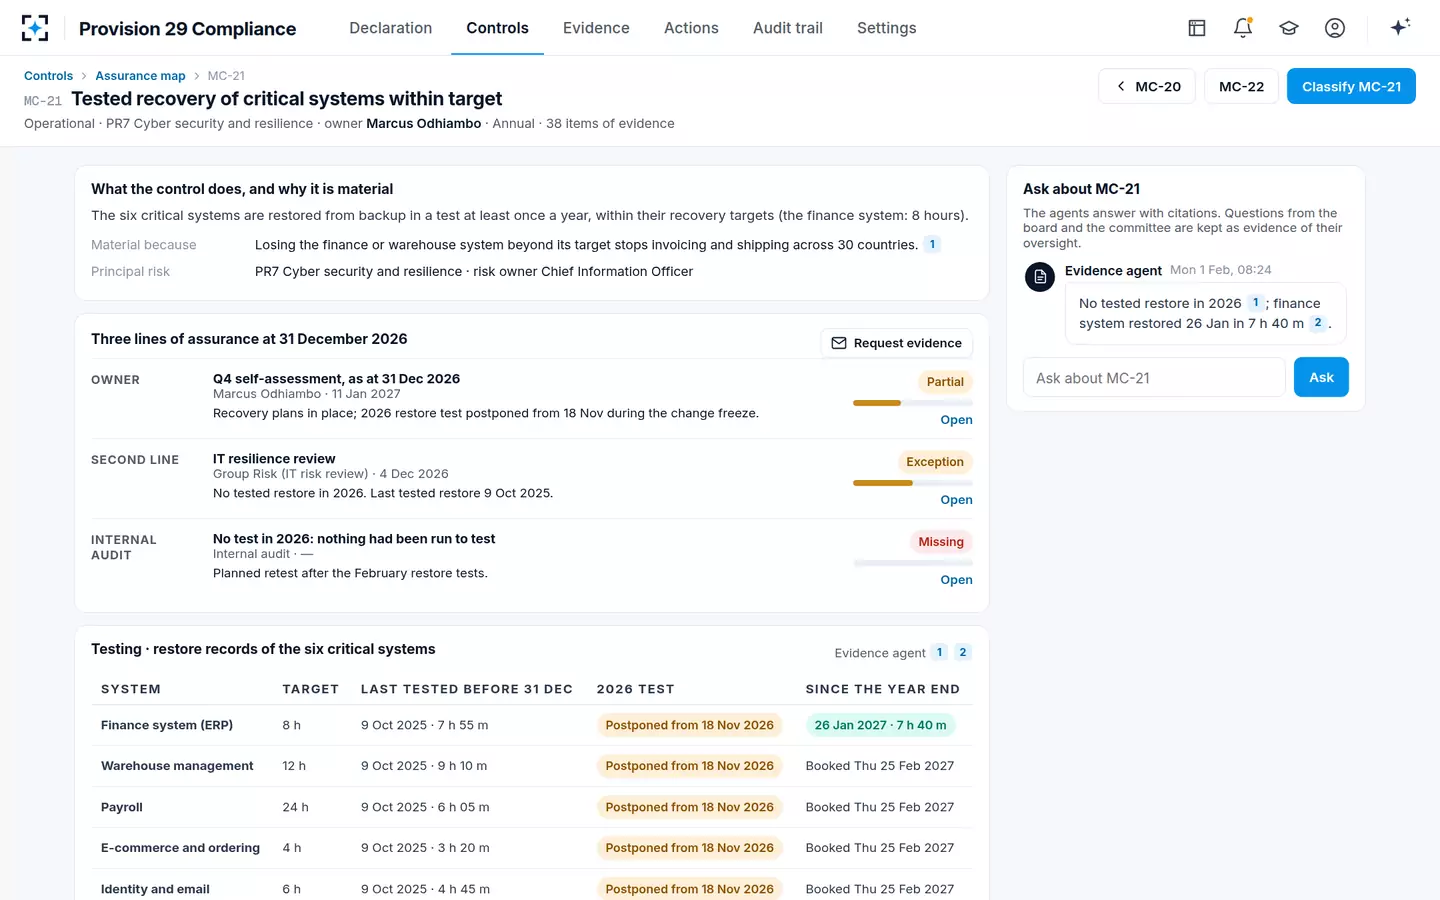This screenshot has width=1440, height=900.
Task: Open the Internal audit record
Action: 956,580
